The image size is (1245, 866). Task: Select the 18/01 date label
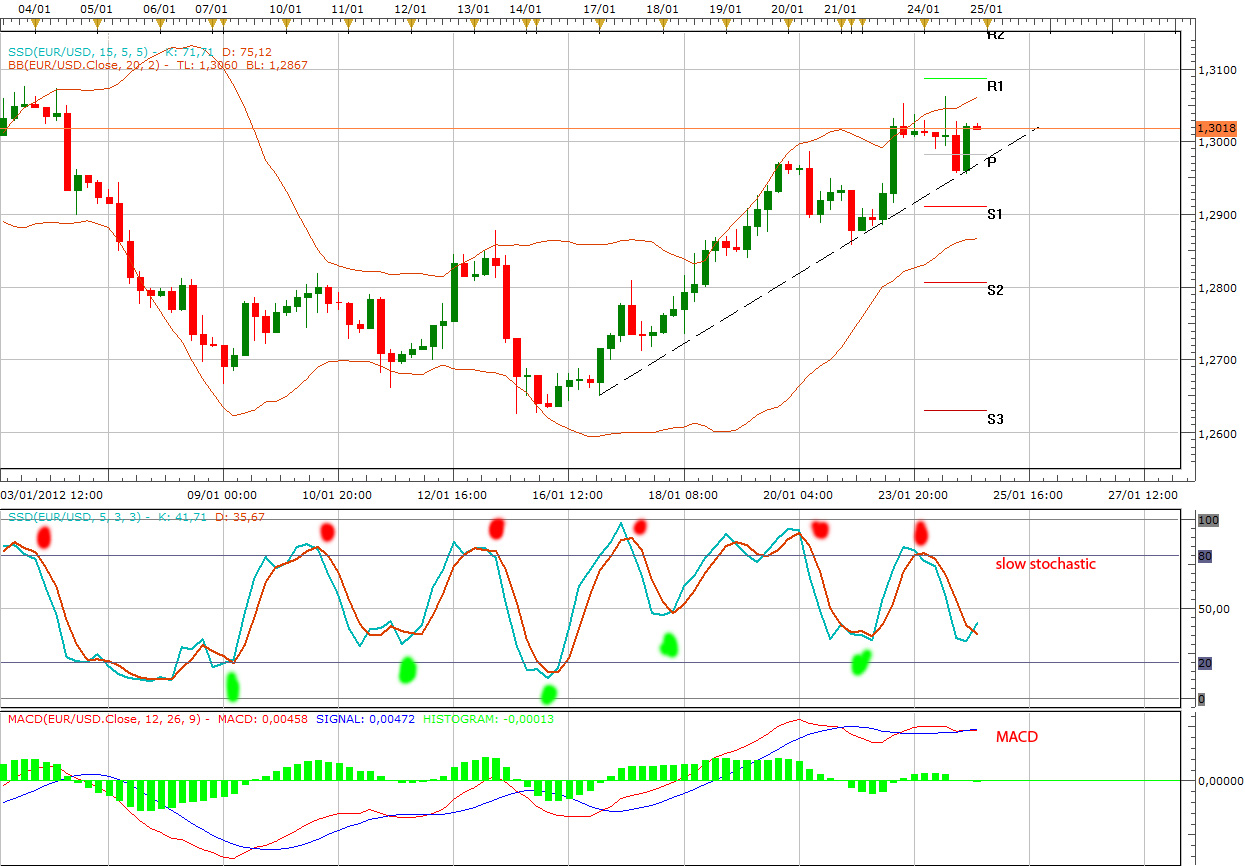(x=663, y=8)
